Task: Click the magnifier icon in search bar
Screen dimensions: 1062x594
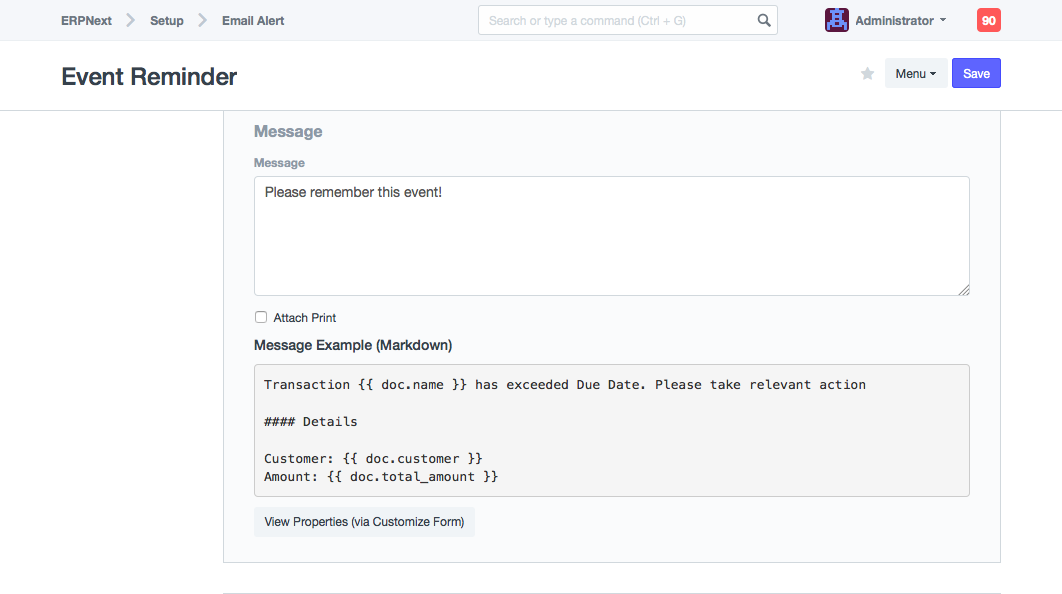Action: point(764,20)
